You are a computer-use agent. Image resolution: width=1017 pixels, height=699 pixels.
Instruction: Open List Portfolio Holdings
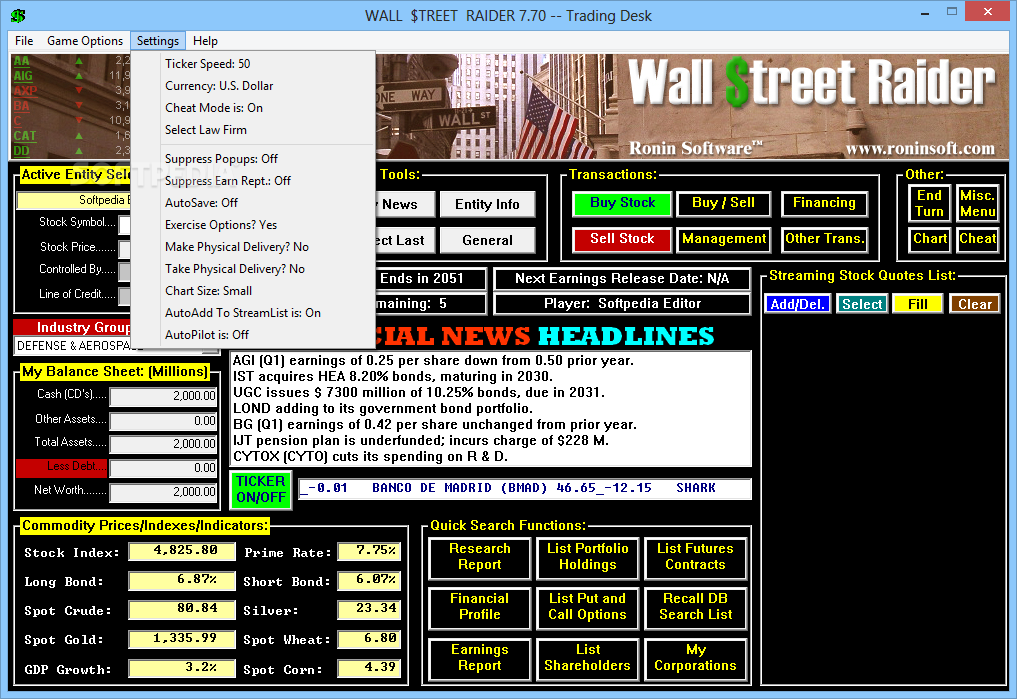588,557
